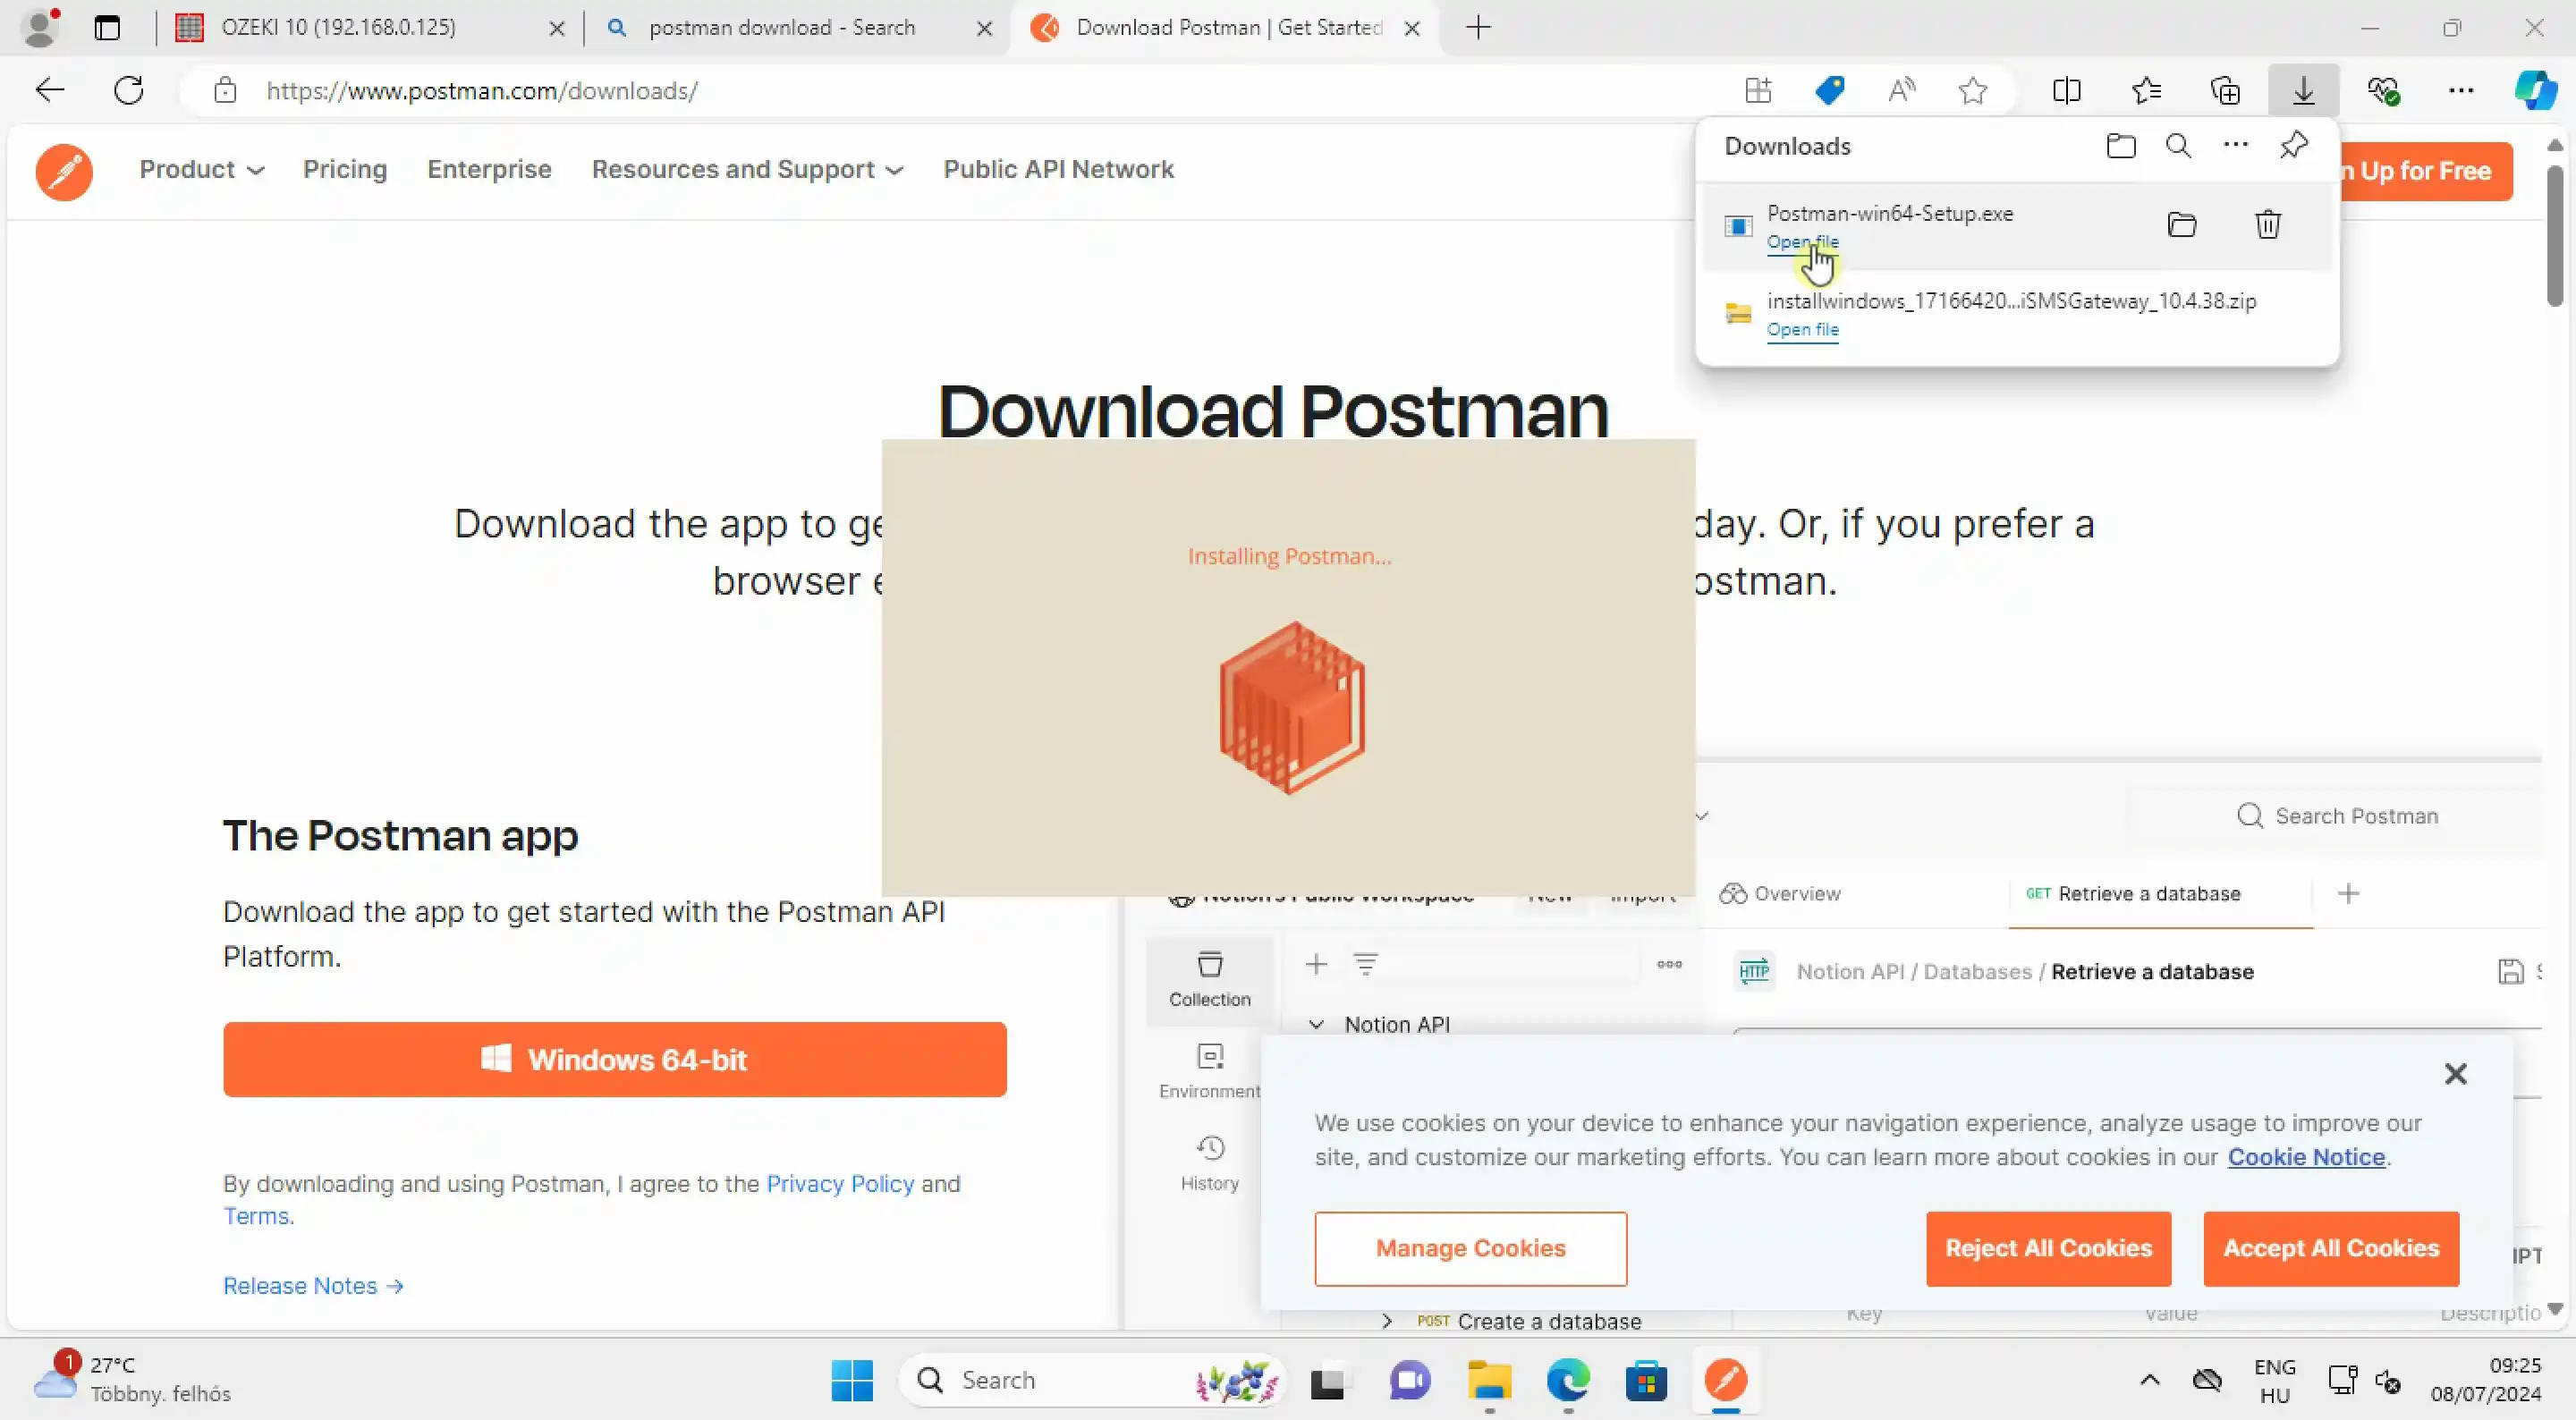Toggle the Downloads toolbar button
The width and height of the screenshot is (2576, 1420).
pos(2303,90)
